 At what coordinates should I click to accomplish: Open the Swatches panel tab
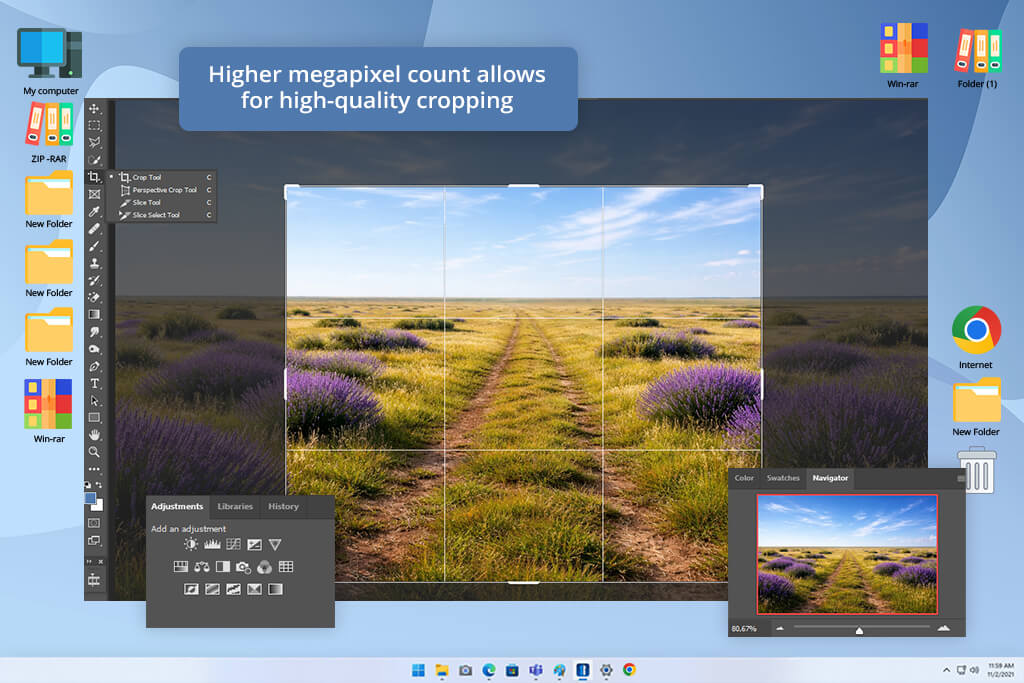(x=783, y=478)
